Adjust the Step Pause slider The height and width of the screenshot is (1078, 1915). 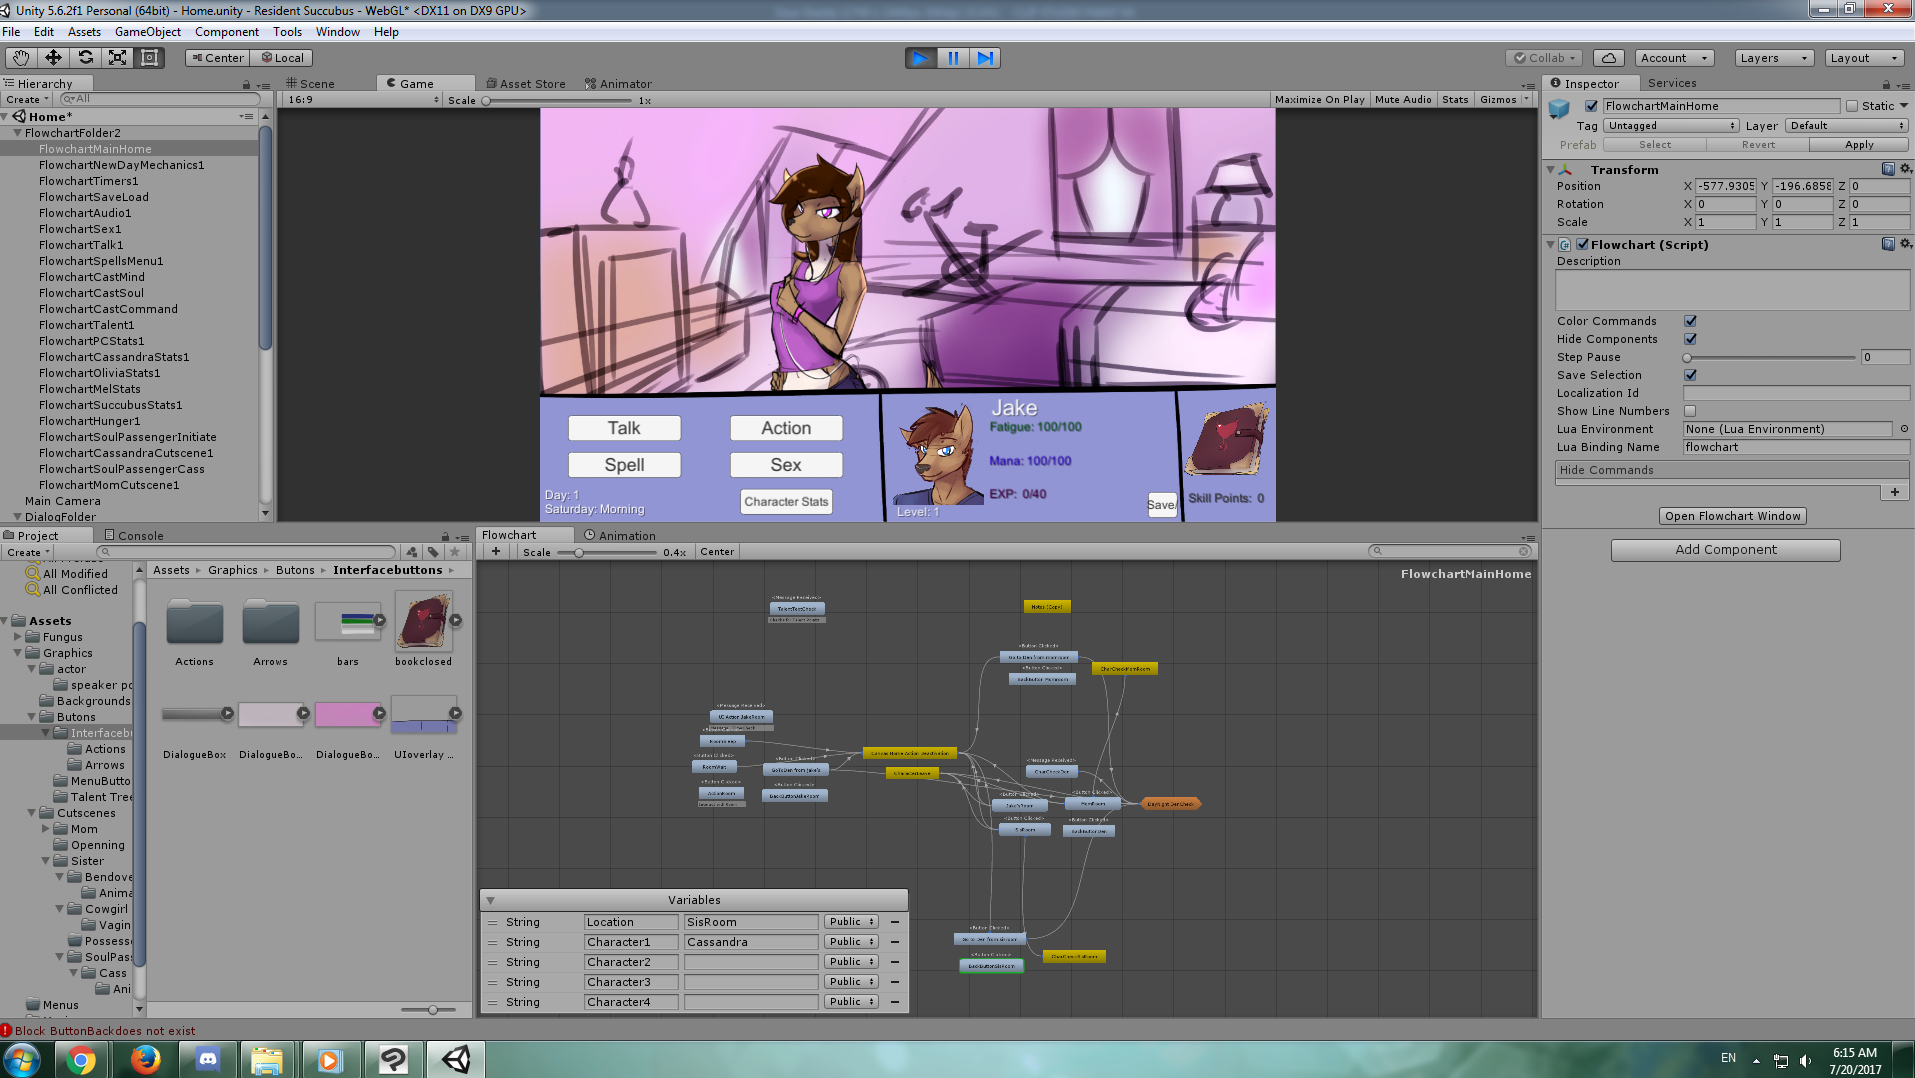tap(1770, 357)
